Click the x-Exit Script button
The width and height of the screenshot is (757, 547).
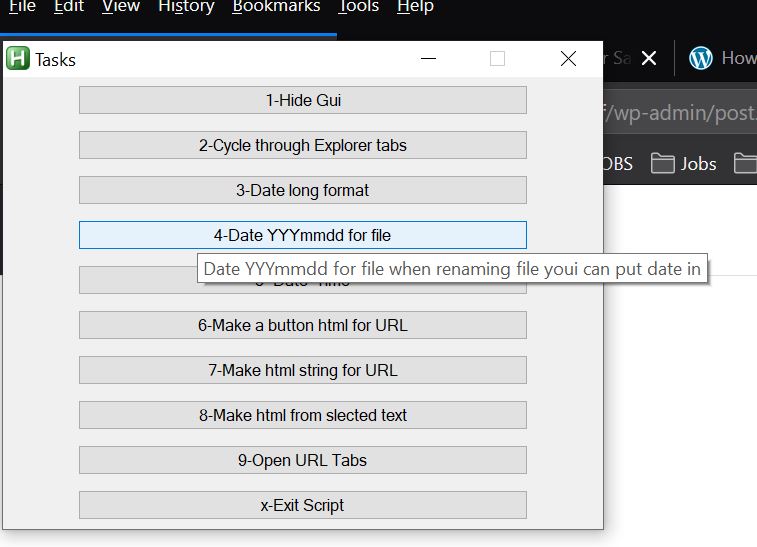[x=302, y=505]
